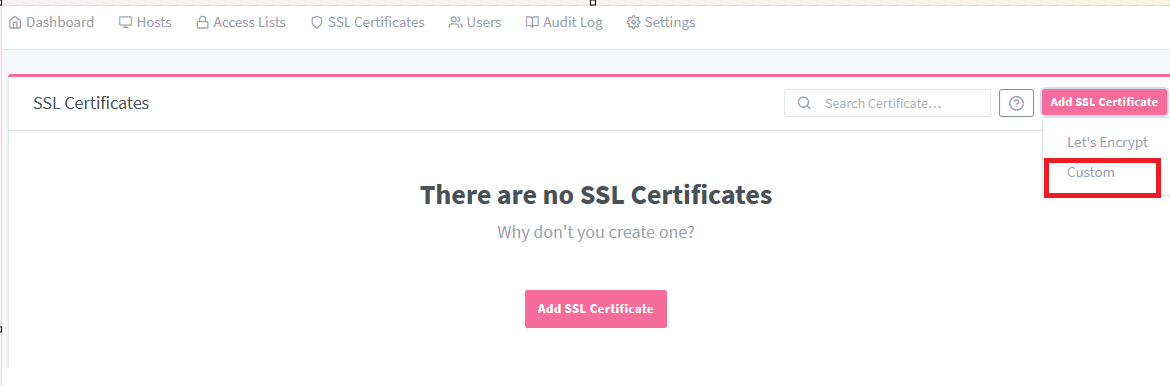Click the book icon beside Audit Log
Viewport: 1170px width, 386px height.
[x=532, y=22]
